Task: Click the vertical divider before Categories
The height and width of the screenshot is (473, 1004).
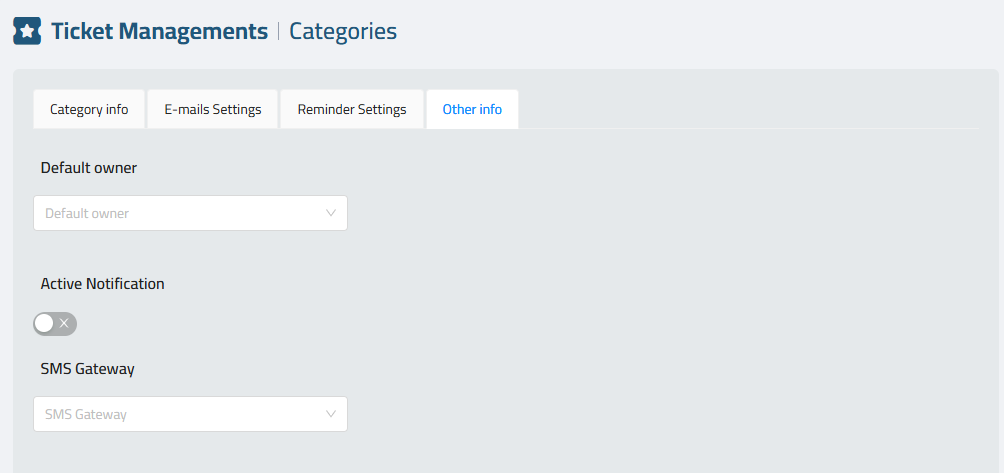Action: (x=279, y=31)
